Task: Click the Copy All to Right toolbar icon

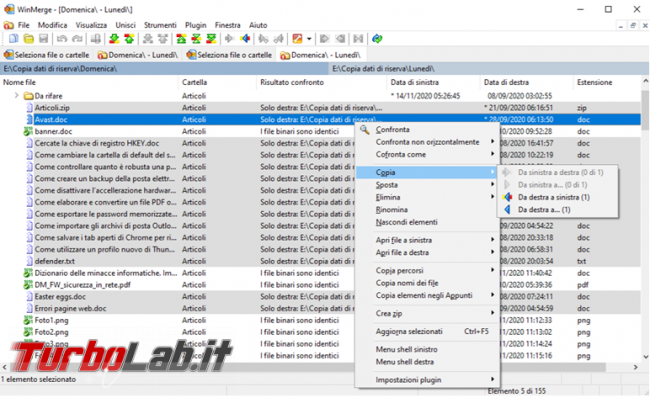Action: [x=324, y=39]
